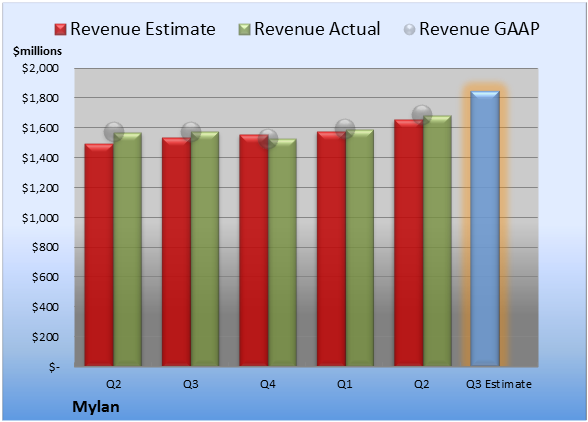Click the $millions axis label
588x422 pixels.
37,51
